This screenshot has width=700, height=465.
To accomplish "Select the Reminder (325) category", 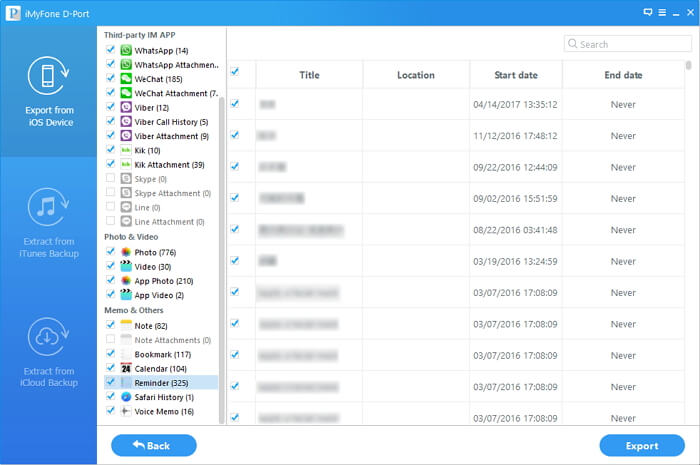I will click(161, 382).
